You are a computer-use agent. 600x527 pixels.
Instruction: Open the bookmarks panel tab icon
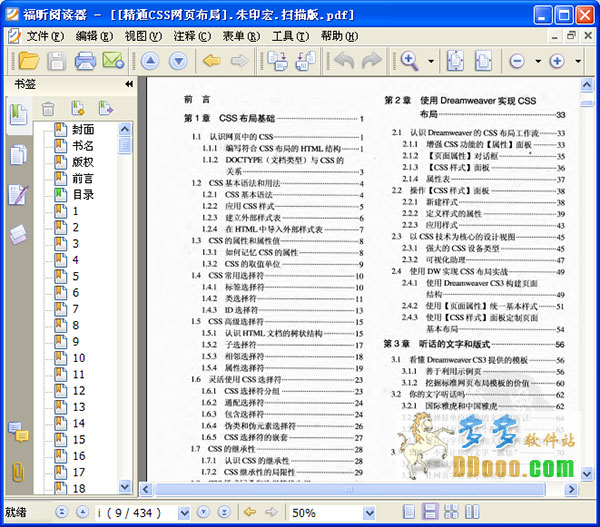pyautogui.click(x=19, y=114)
